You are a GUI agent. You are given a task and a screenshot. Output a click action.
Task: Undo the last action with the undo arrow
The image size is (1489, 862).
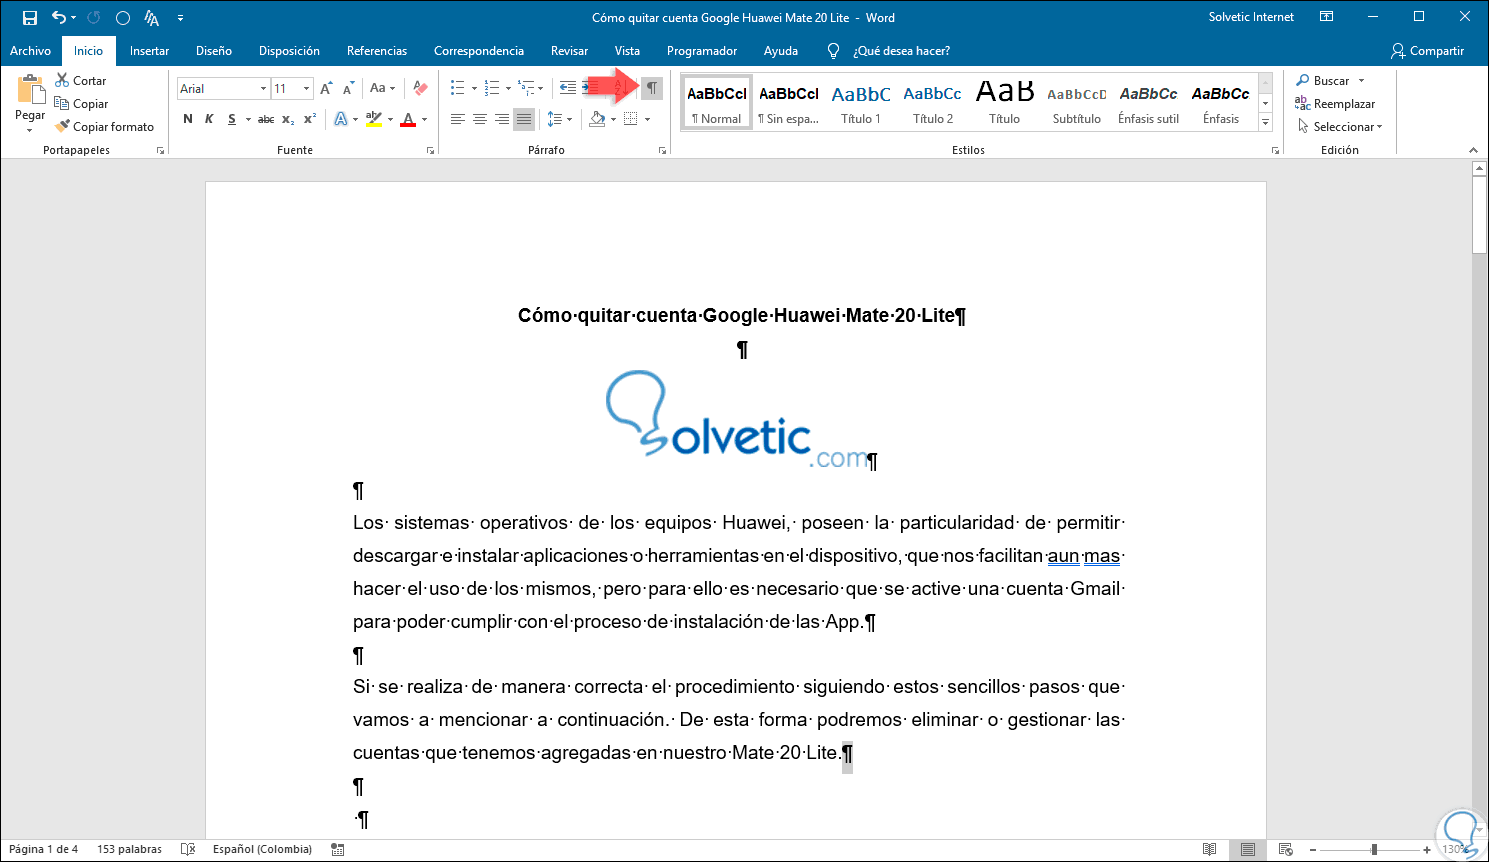click(59, 18)
